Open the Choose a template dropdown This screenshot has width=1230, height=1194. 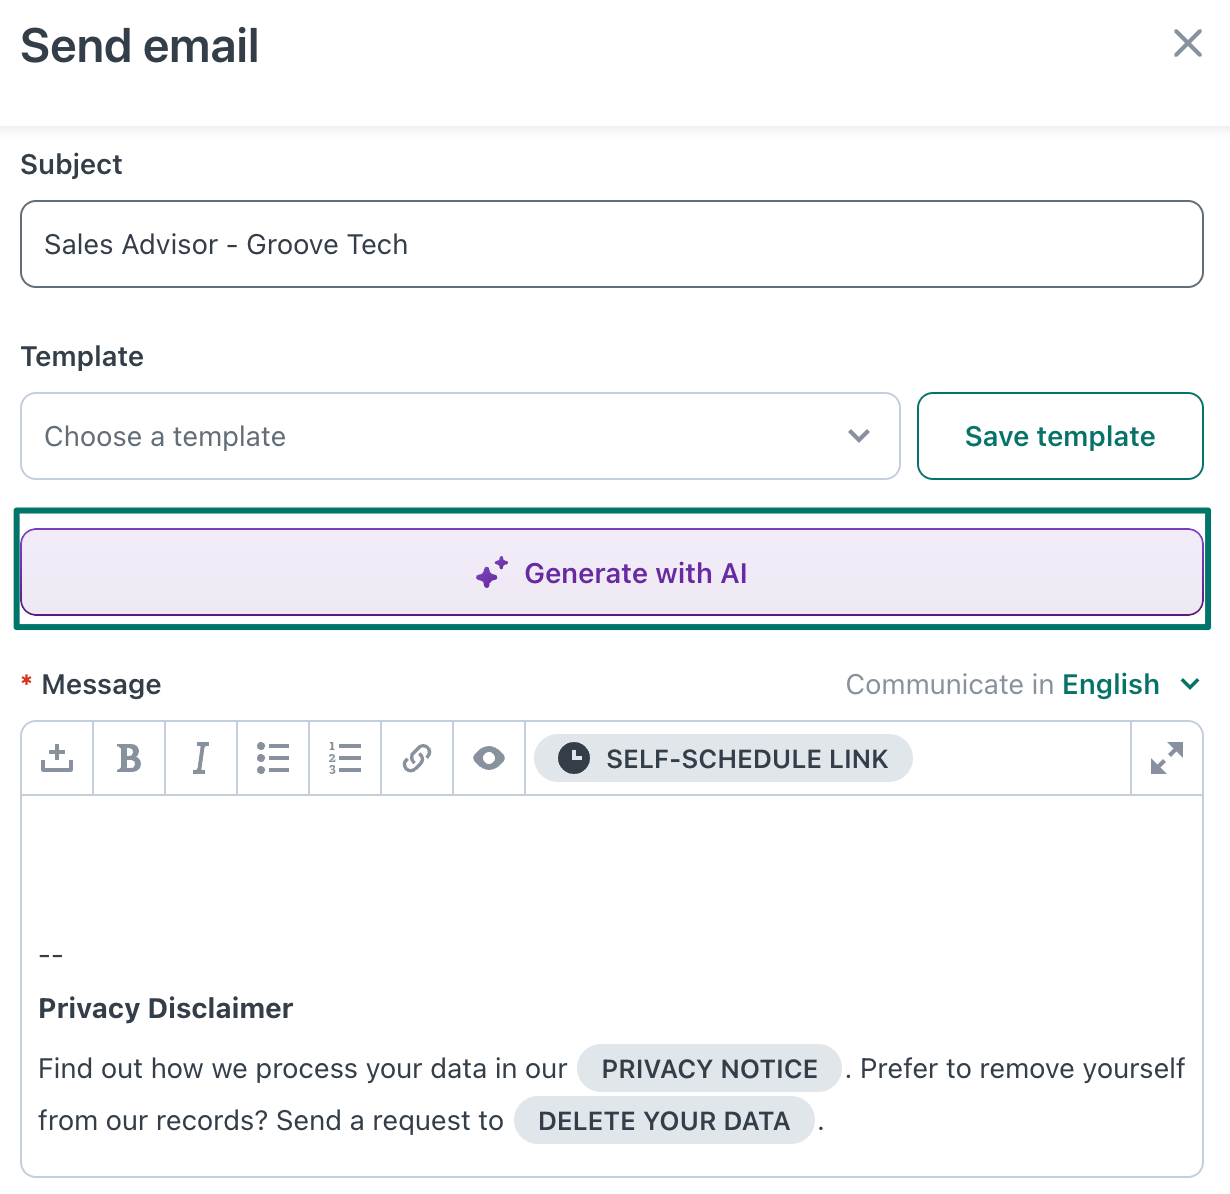[x=460, y=436]
